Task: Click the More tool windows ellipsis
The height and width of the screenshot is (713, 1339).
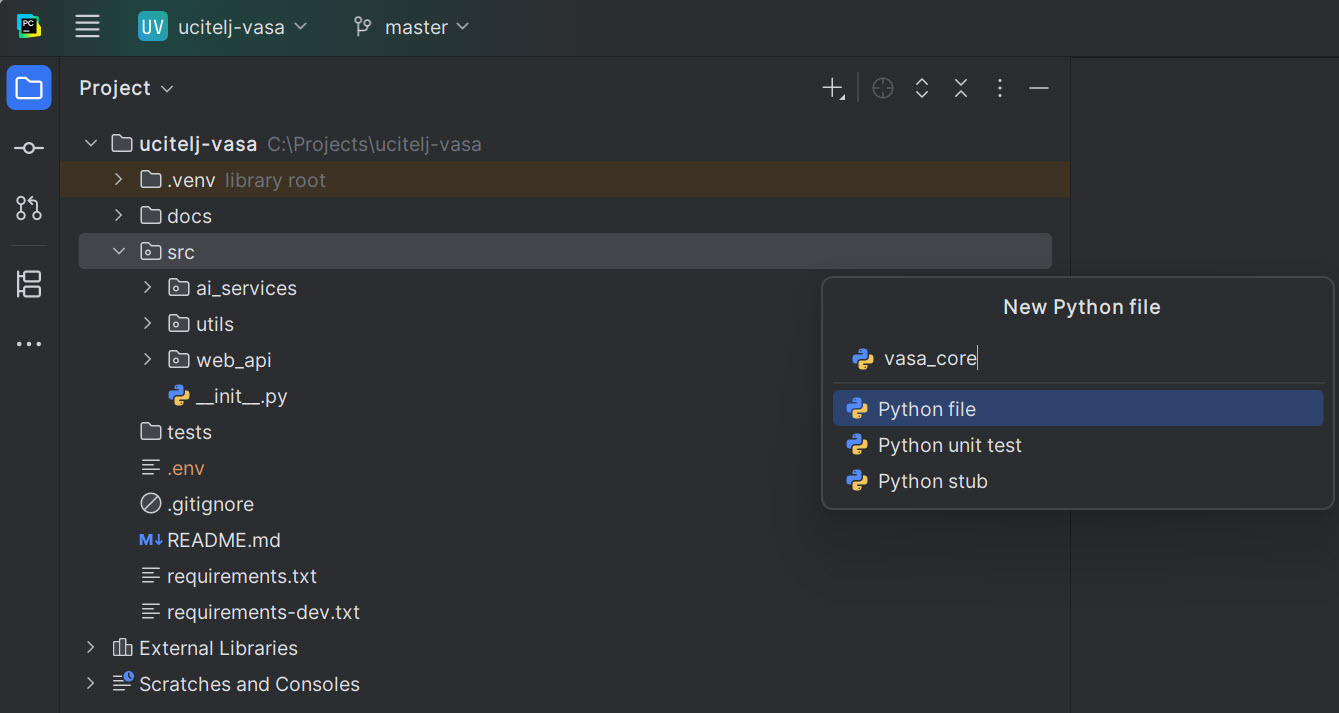Action: 29,343
